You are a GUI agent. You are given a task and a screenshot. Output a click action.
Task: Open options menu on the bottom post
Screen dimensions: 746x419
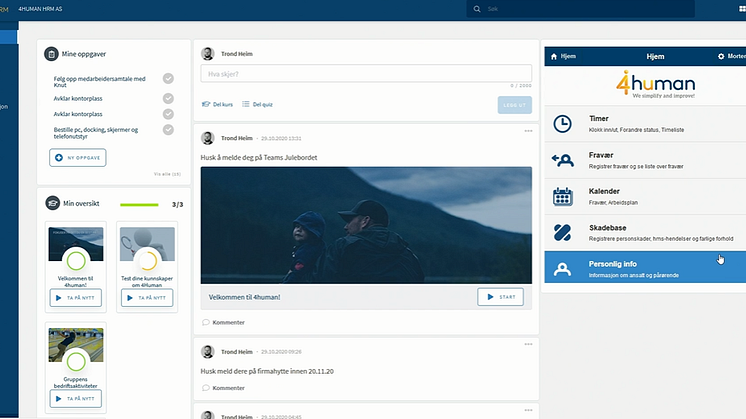pos(528,410)
